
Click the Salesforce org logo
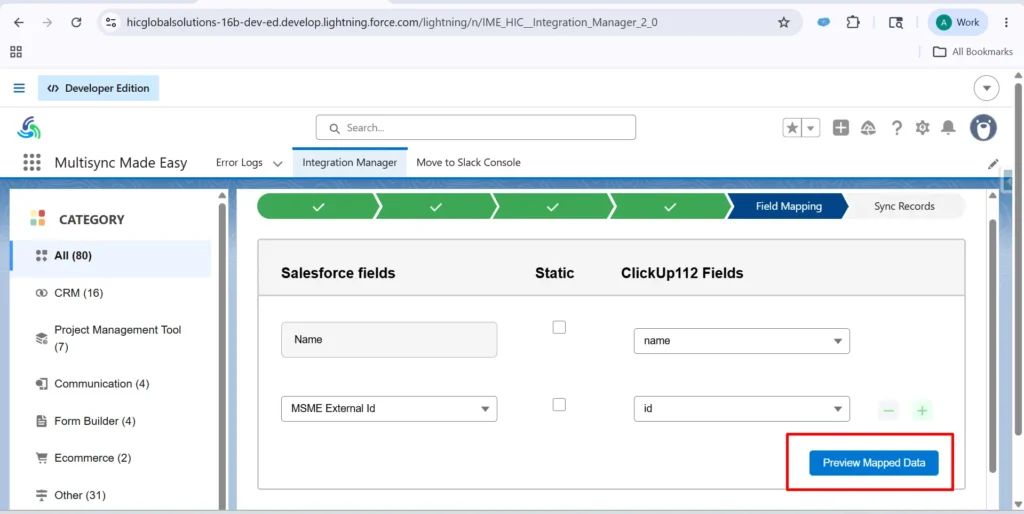pyautogui.click(x=29, y=128)
